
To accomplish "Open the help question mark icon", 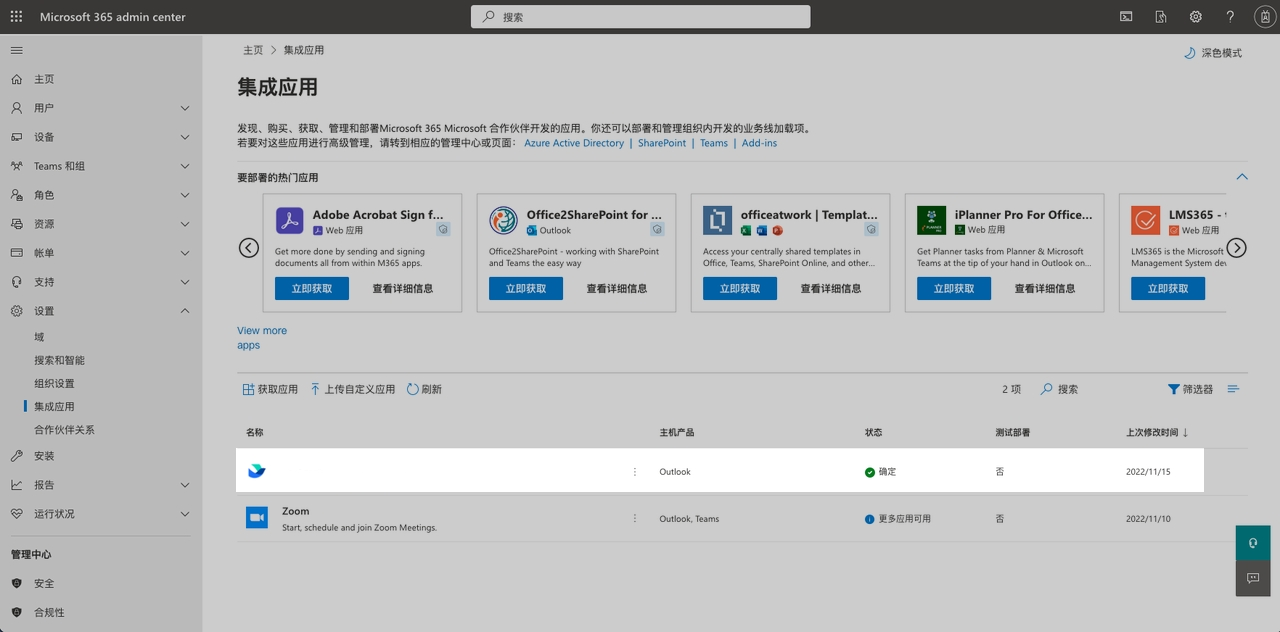I will point(1230,17).
